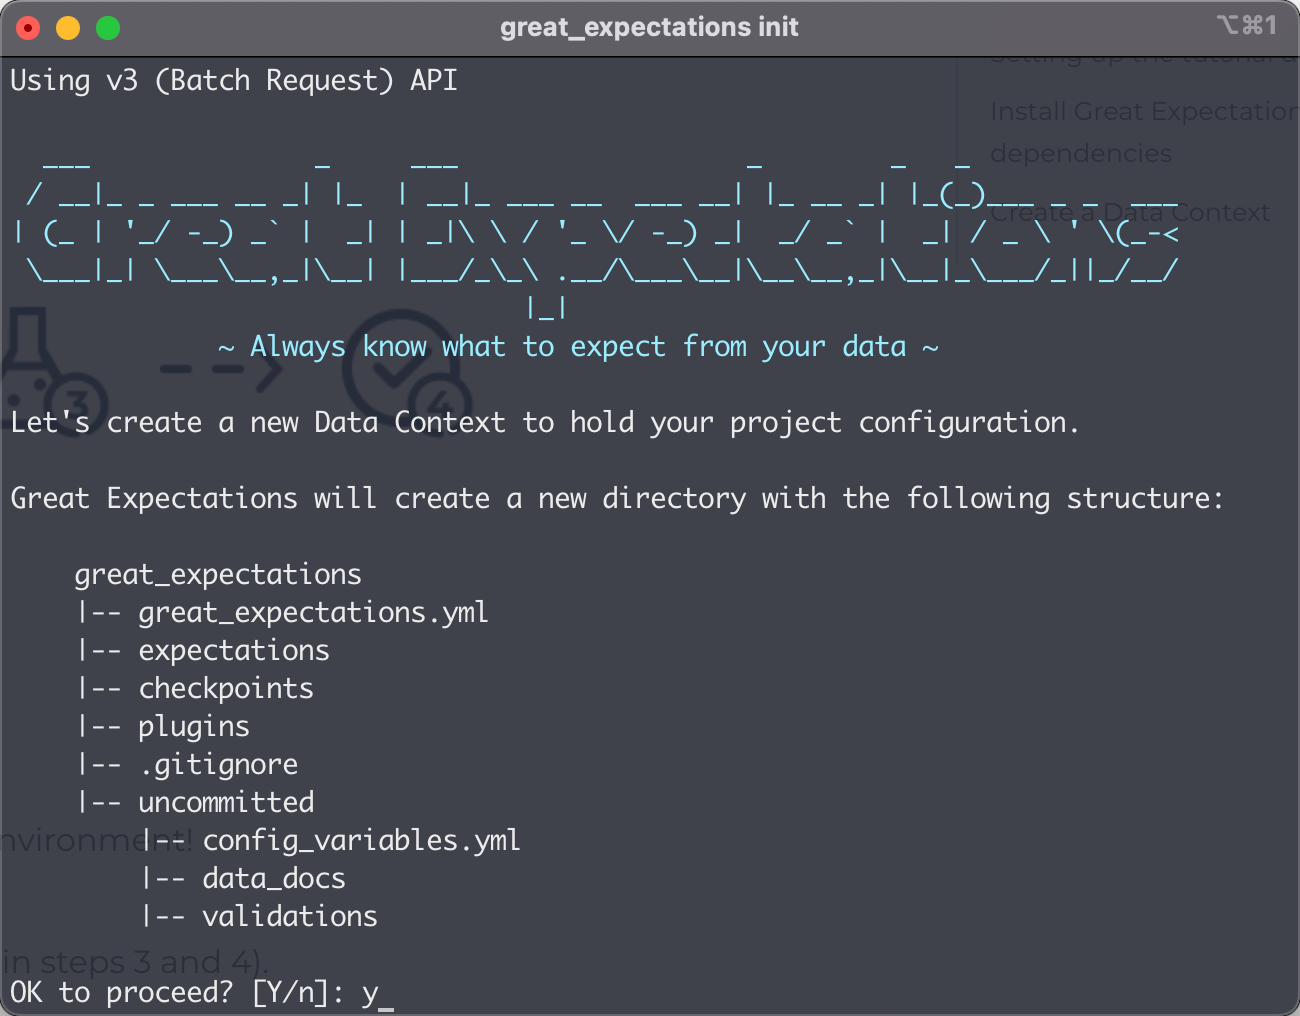Viewport: 1300px width, 1016px height.
Task: Click the ⌥⌘1 shortcut indicator in title bar
Action: tap(1246, 25)
